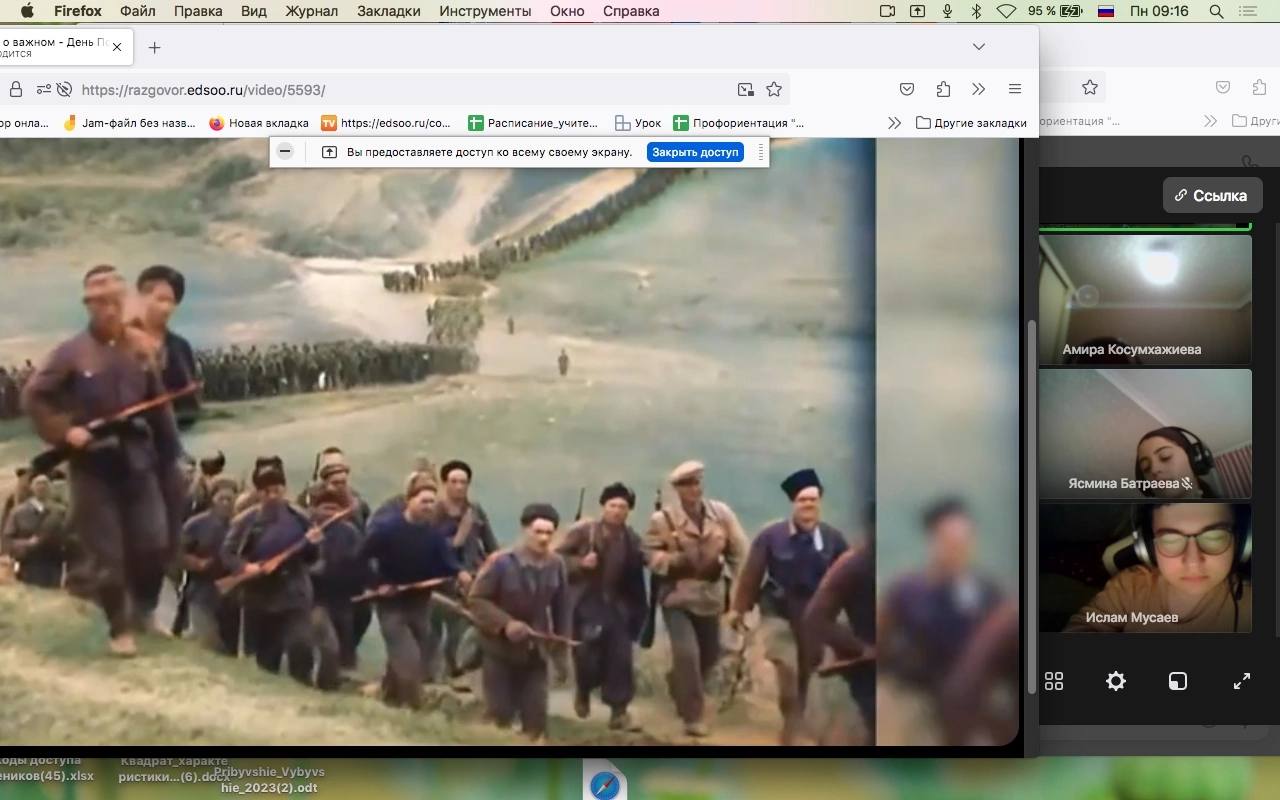Screen dimensions: 1280x800
Task: Open the Файл menu
Action: click(x=138, y=11)
